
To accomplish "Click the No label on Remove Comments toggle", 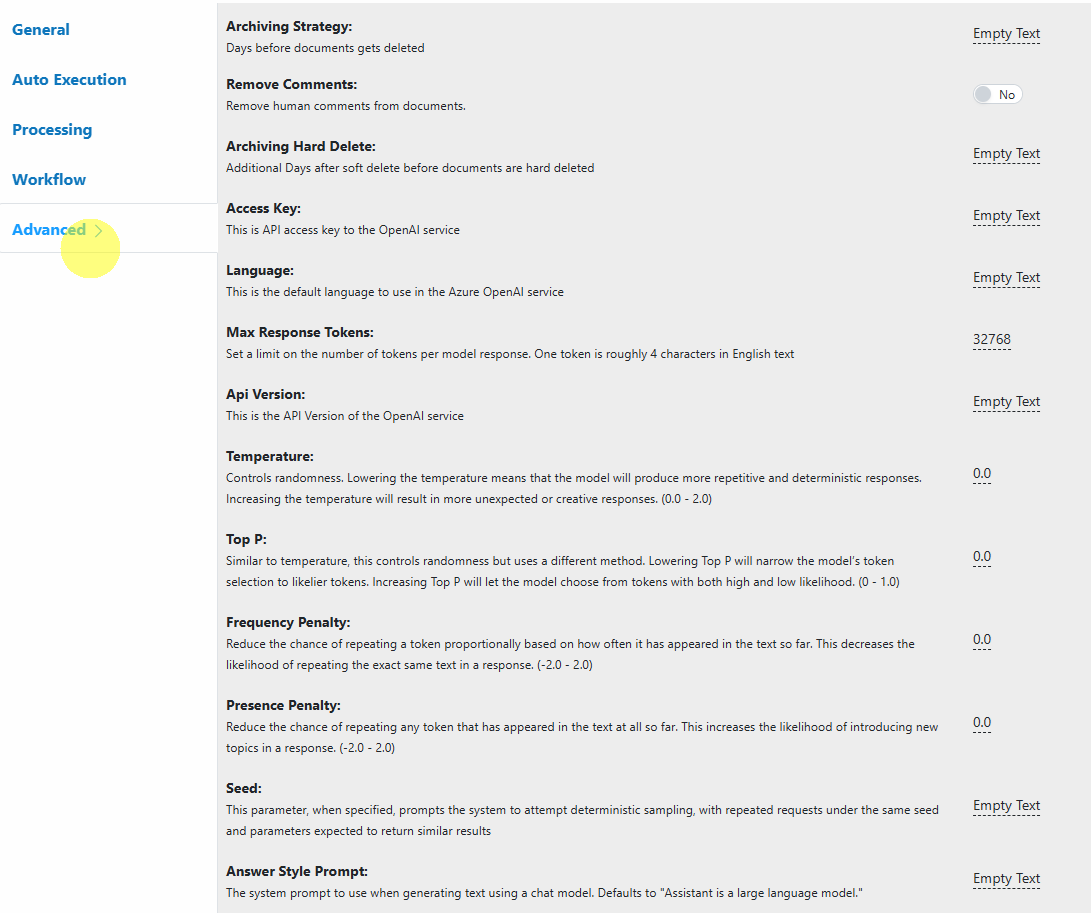I will pyautogui.click(x=1007, y=95).
